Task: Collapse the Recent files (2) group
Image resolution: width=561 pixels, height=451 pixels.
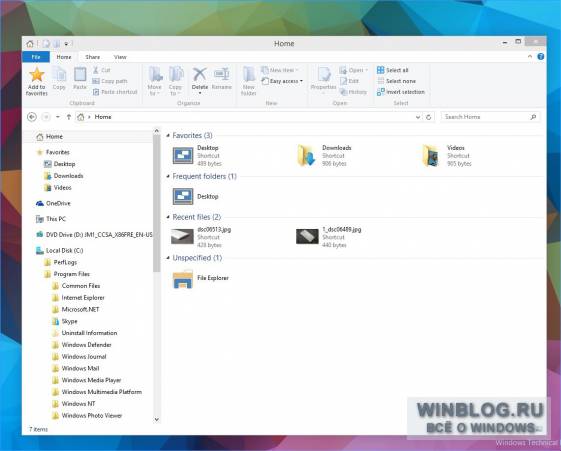Action: pos(168,217)
